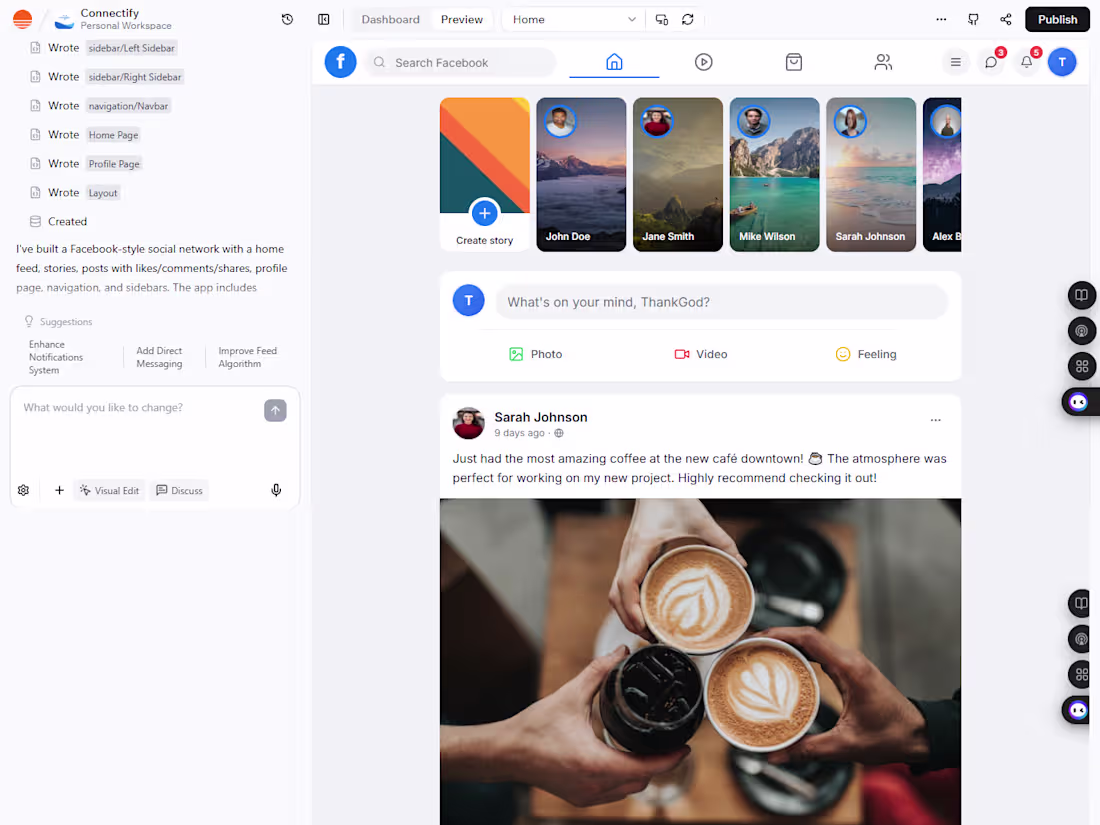Send the prompt with arrow button
The width and height of the screenshot is (1100, 825).
click(275, 410)
